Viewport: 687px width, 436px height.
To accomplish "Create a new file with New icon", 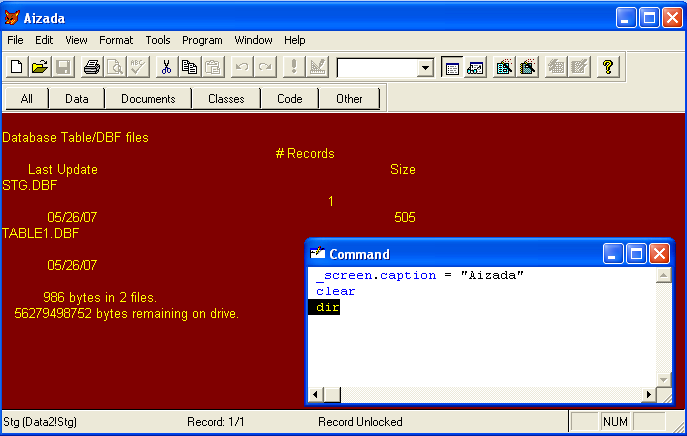I will tap(17, 67).
